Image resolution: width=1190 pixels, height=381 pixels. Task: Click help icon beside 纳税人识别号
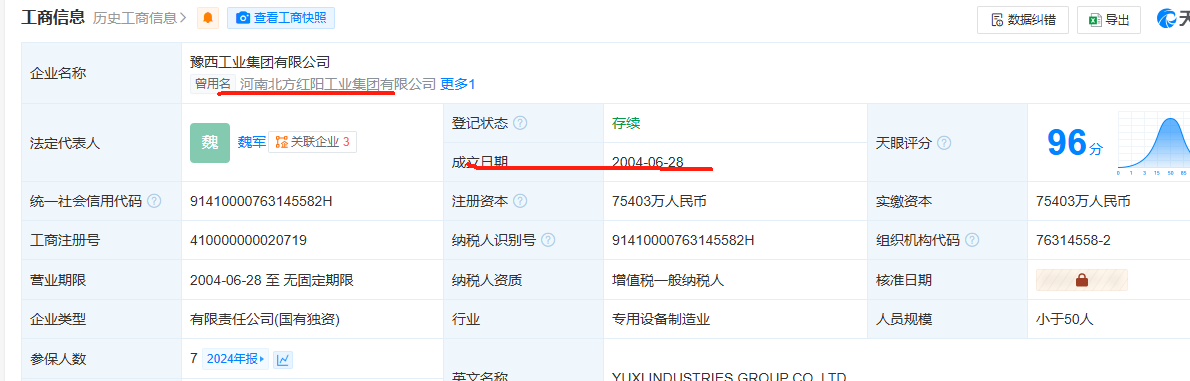point(548,241)
